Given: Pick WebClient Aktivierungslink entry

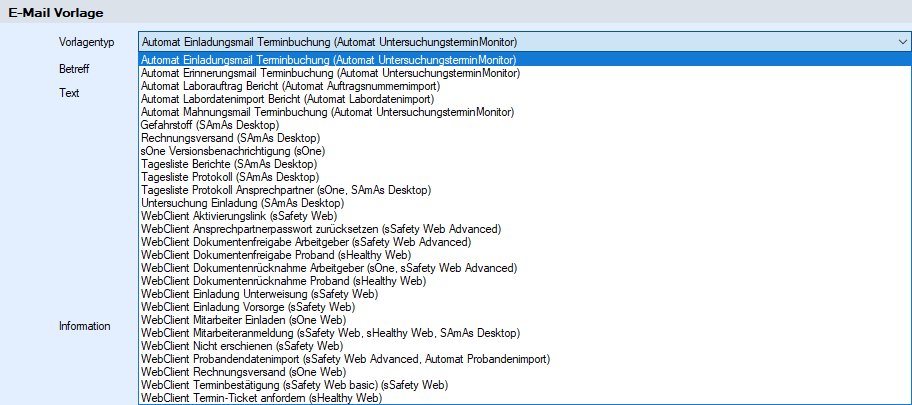Looking at the screenshot, I should [525, 216].
